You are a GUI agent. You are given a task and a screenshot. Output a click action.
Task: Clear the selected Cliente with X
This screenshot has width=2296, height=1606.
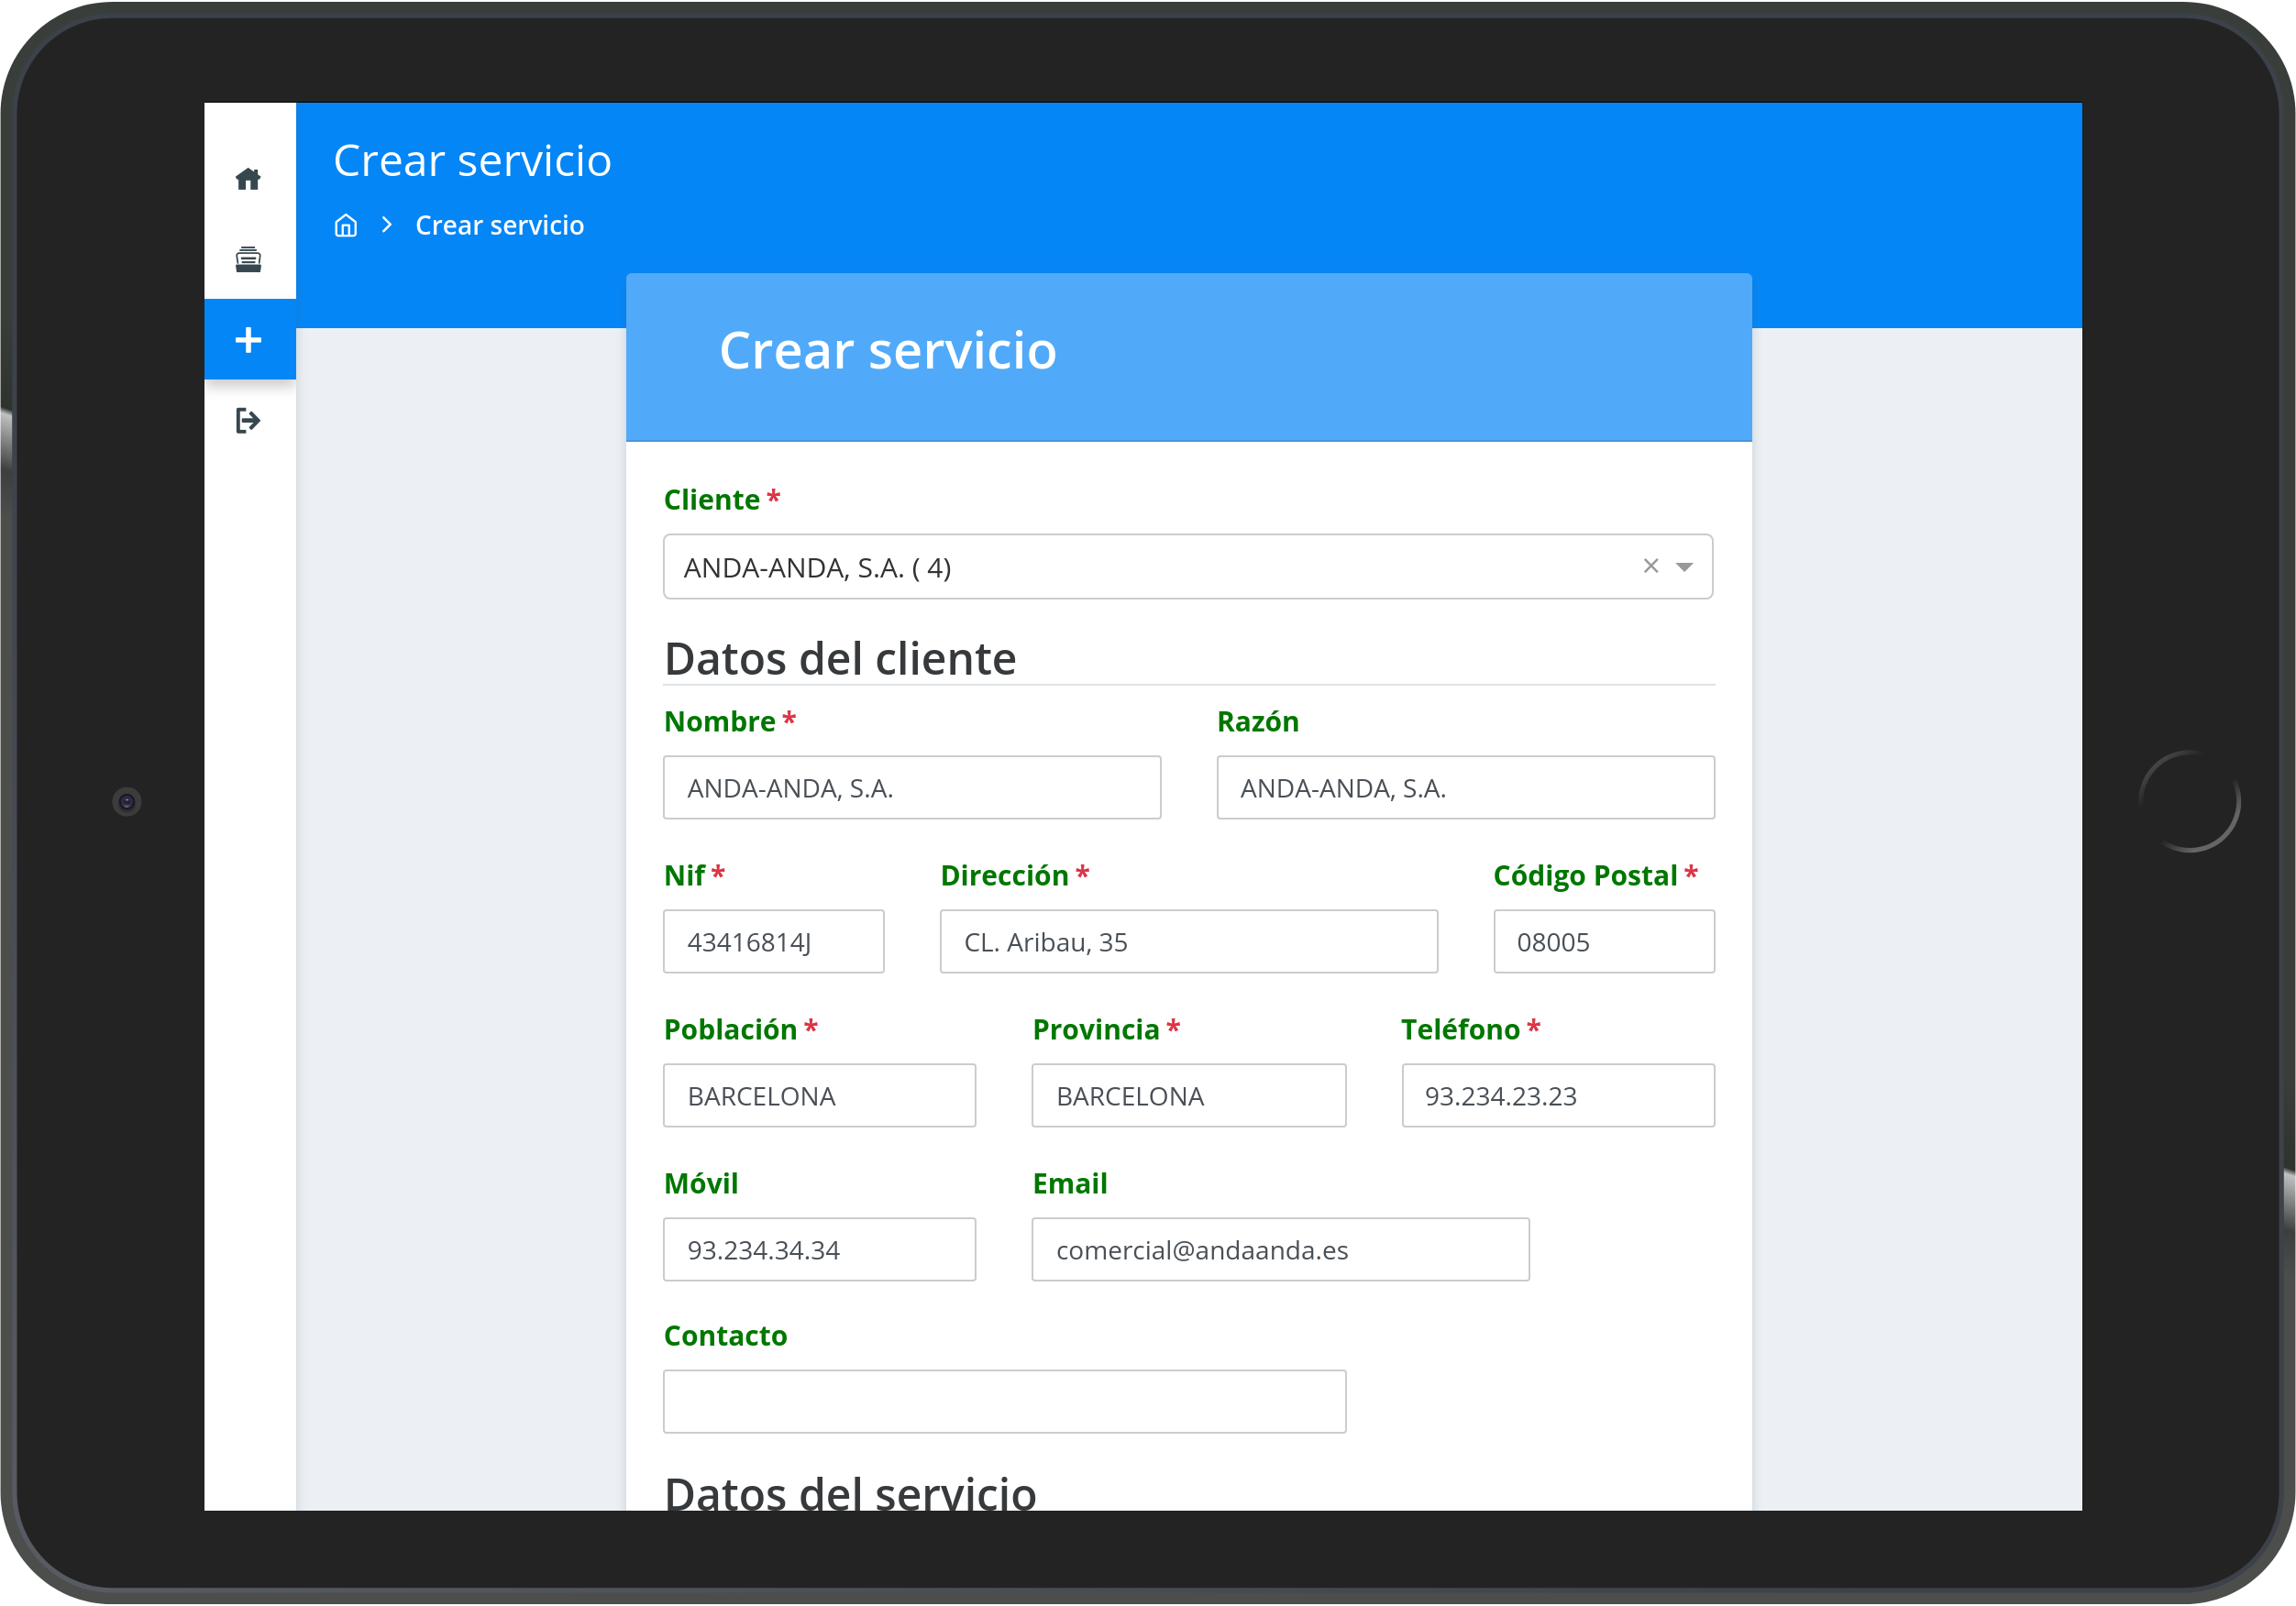tap(1650, 566)
